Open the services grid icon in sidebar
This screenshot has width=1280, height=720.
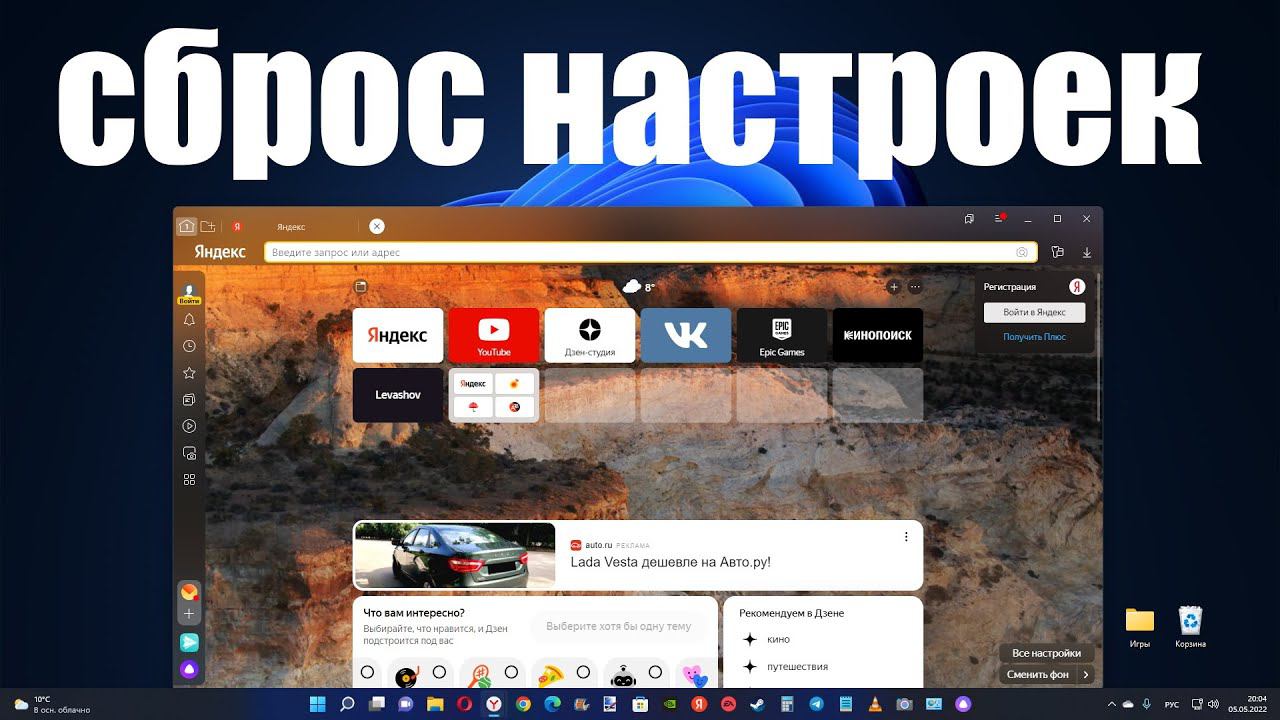[189, 480]
